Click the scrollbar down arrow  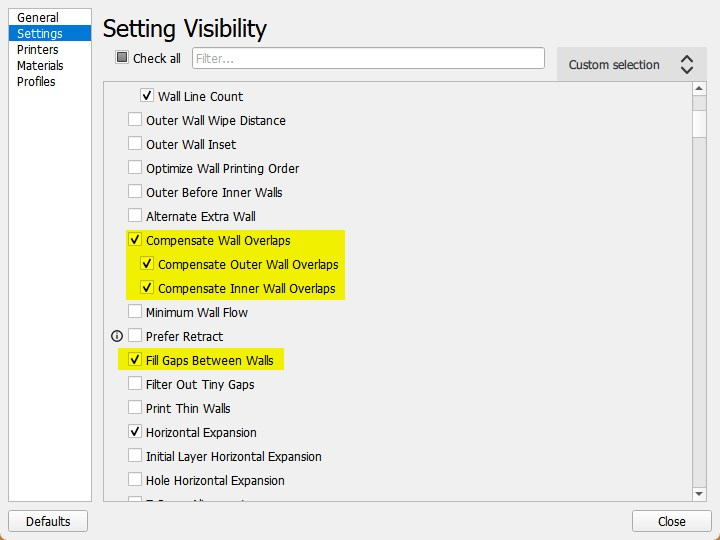pyautogui.click(x=700, y=493)
